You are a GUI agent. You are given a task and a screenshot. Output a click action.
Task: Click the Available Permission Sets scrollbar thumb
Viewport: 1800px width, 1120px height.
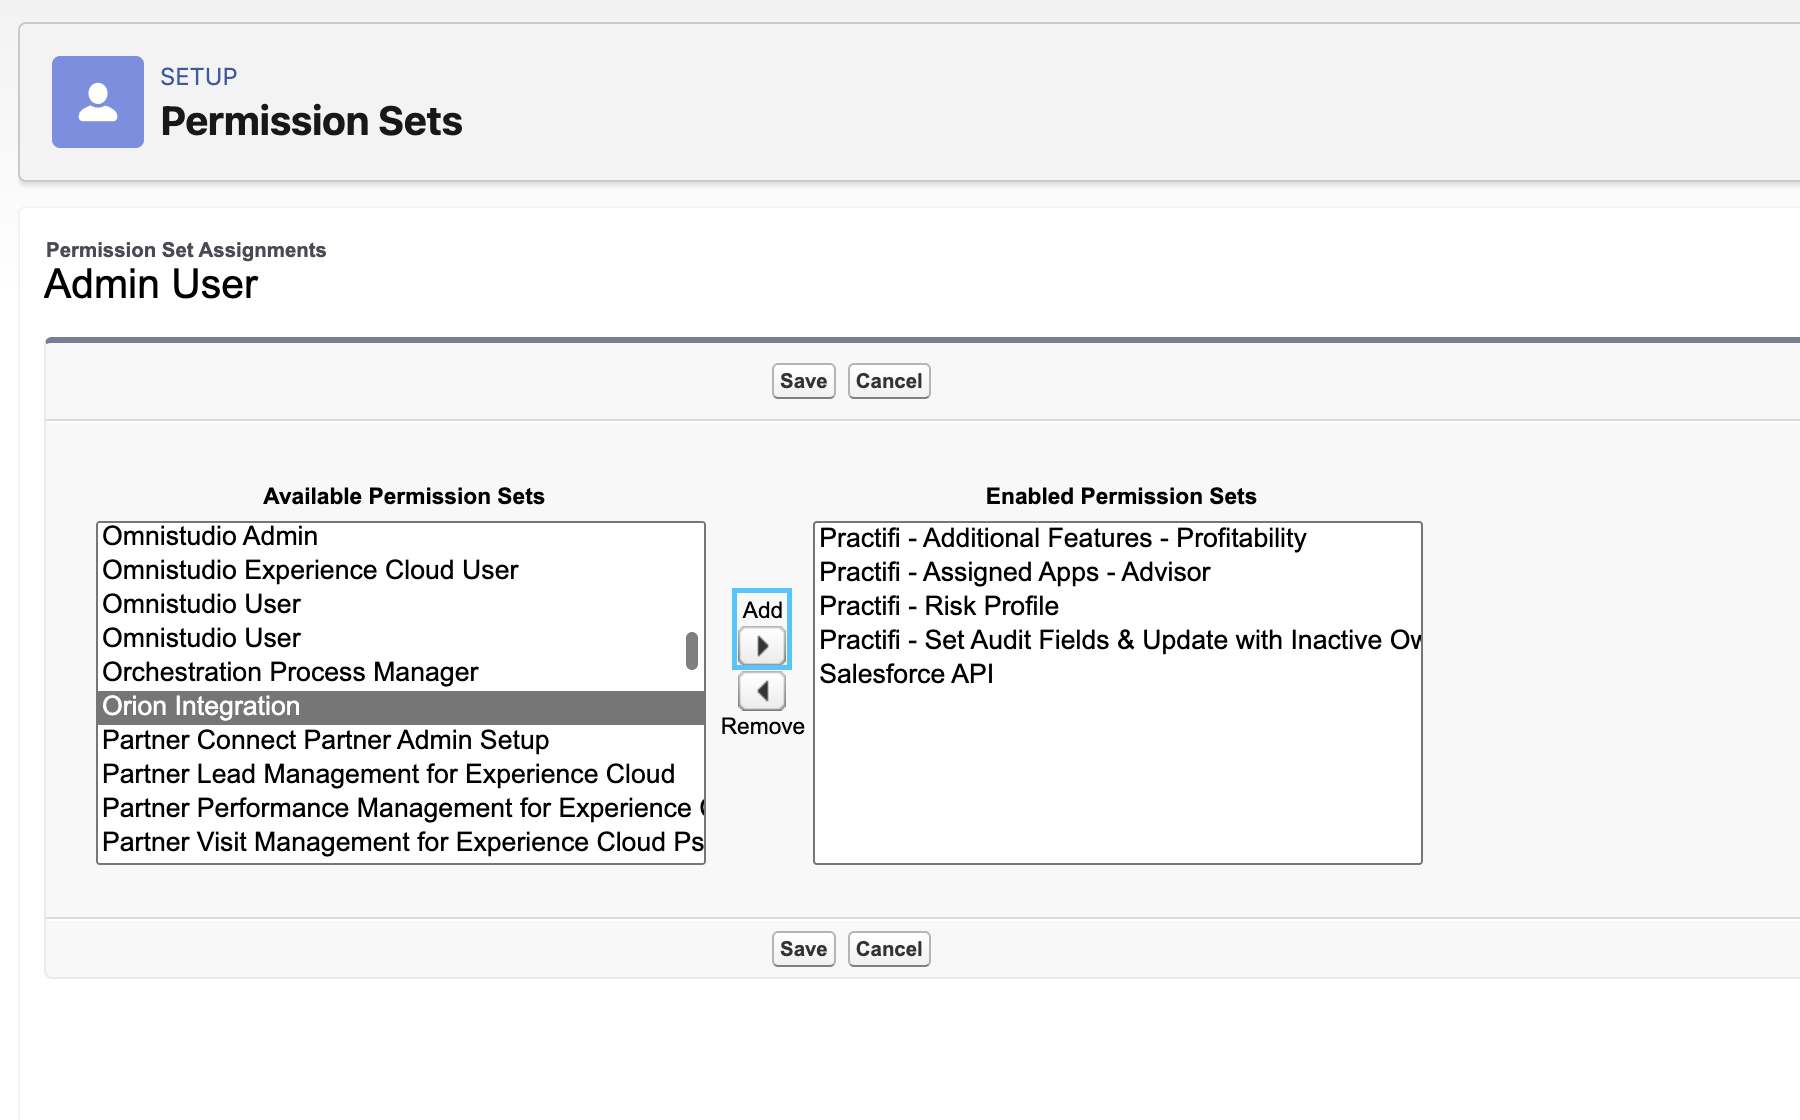[x=692, y=650]
